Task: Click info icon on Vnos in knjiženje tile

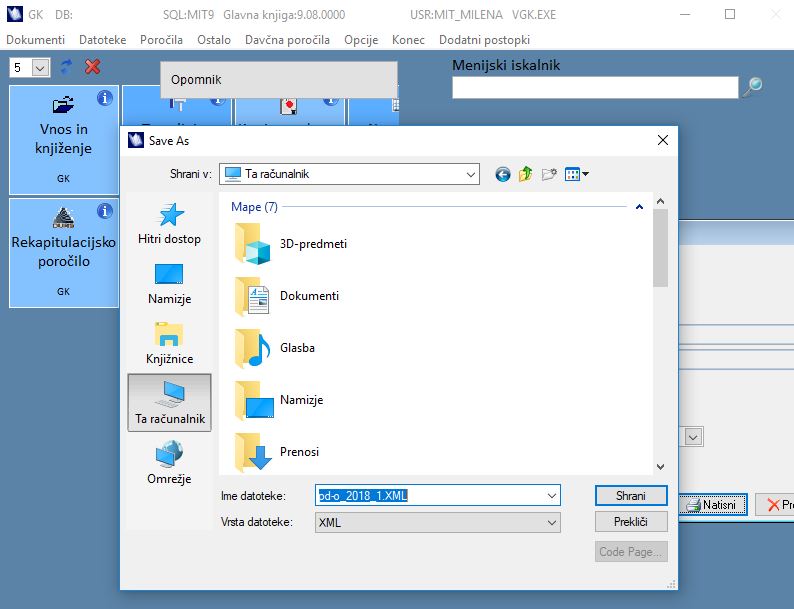Action: coord(105,98)
